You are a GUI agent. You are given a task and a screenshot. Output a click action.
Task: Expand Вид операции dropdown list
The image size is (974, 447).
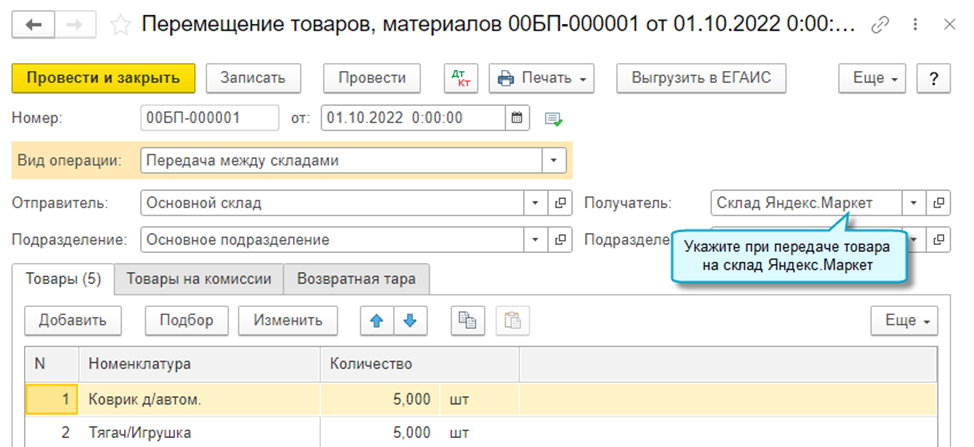[555, 160]
